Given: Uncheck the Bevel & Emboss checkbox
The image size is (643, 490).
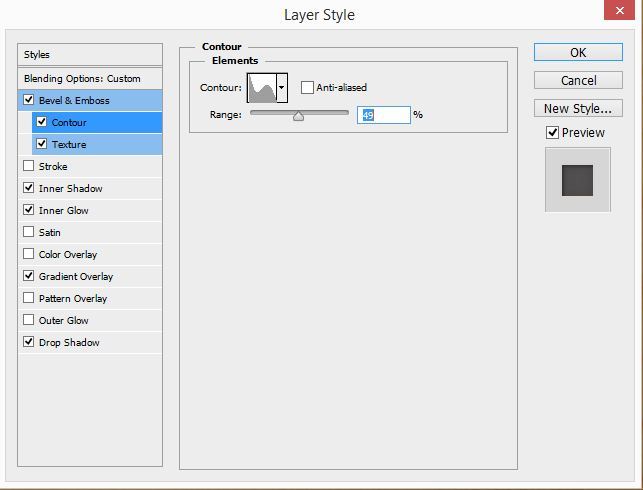Looking at the screenshot, I should point(28,100).
